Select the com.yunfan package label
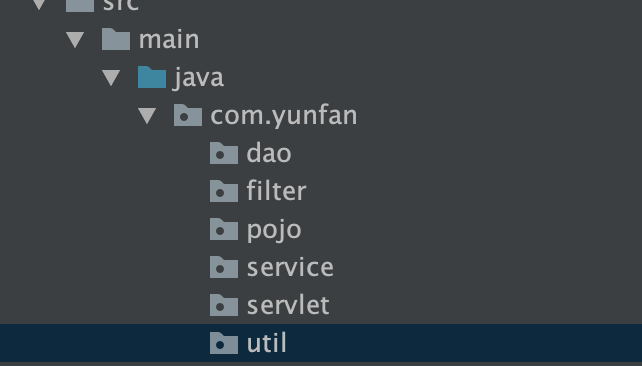Viewport: 642px width, 366px height. tap(284, 116)
